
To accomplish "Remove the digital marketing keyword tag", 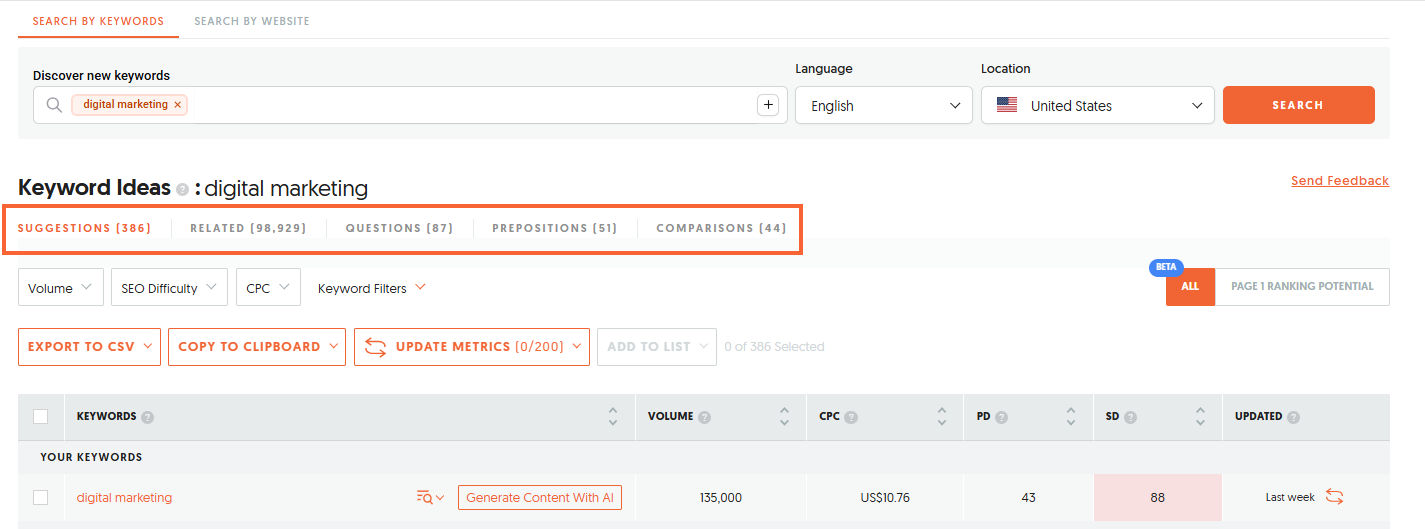I will 178,105.
